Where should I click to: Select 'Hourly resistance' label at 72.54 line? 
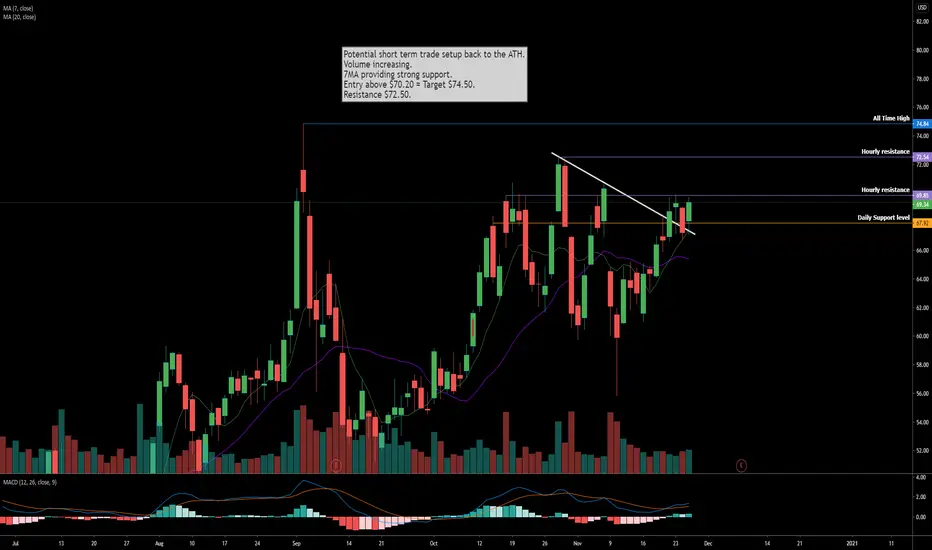pos(885,152)
